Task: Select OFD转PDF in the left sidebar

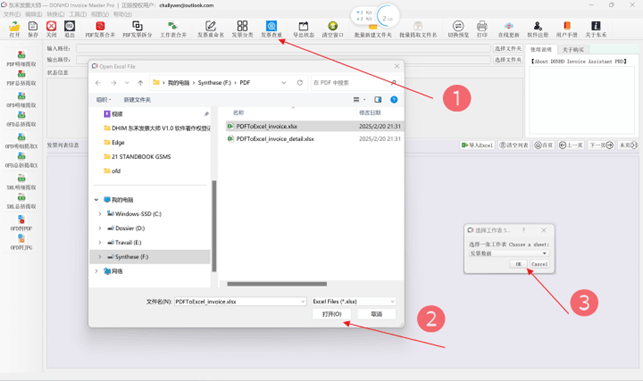Action: coord(21,223)
